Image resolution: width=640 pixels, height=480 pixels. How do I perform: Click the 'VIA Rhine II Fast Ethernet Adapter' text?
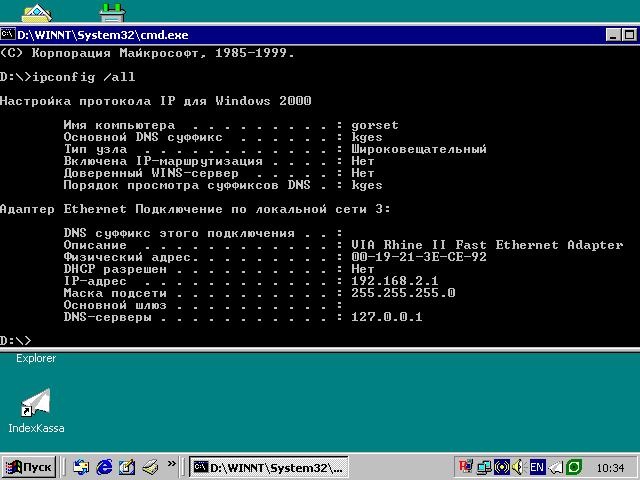tap(487, 245)
